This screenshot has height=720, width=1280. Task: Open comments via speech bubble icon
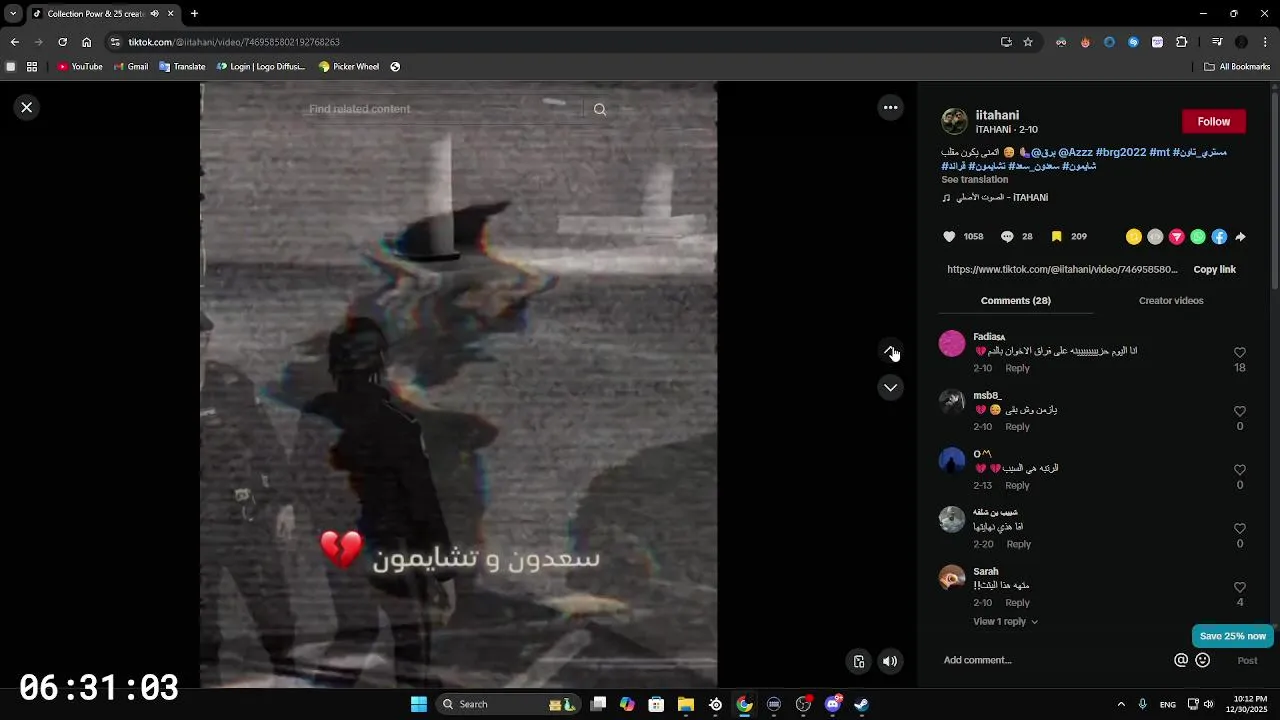(1007, 237)
